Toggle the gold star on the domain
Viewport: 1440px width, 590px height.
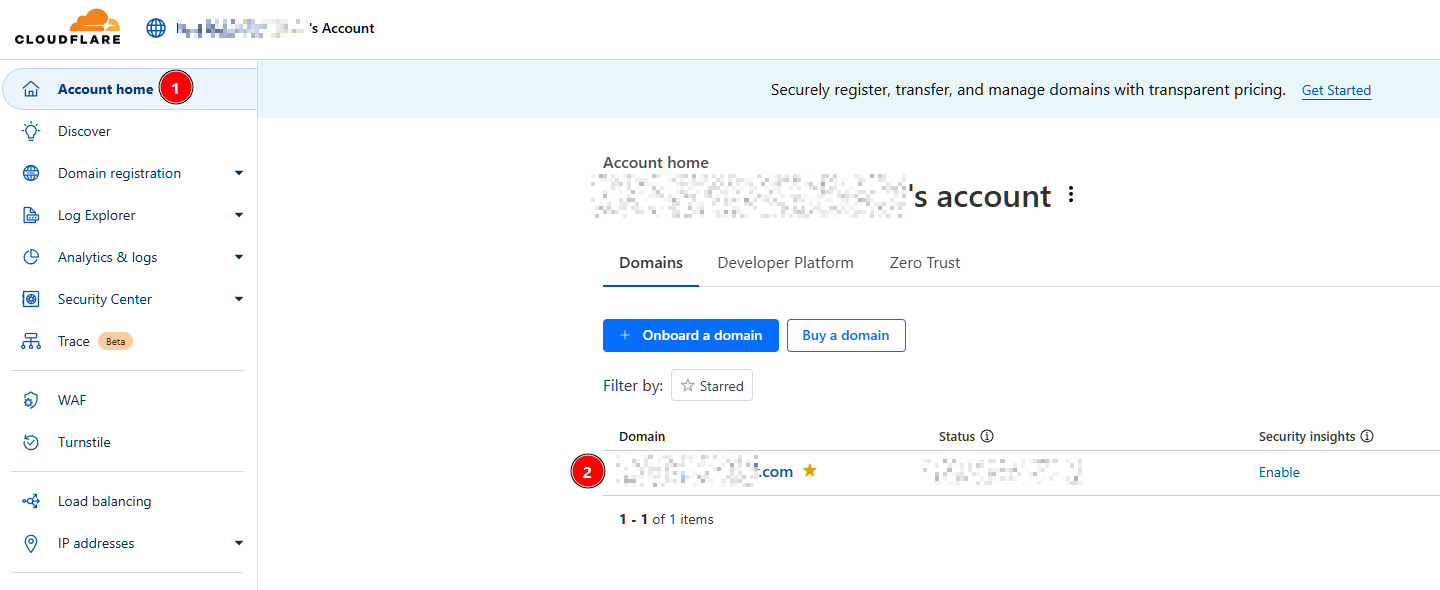point(810,471)
